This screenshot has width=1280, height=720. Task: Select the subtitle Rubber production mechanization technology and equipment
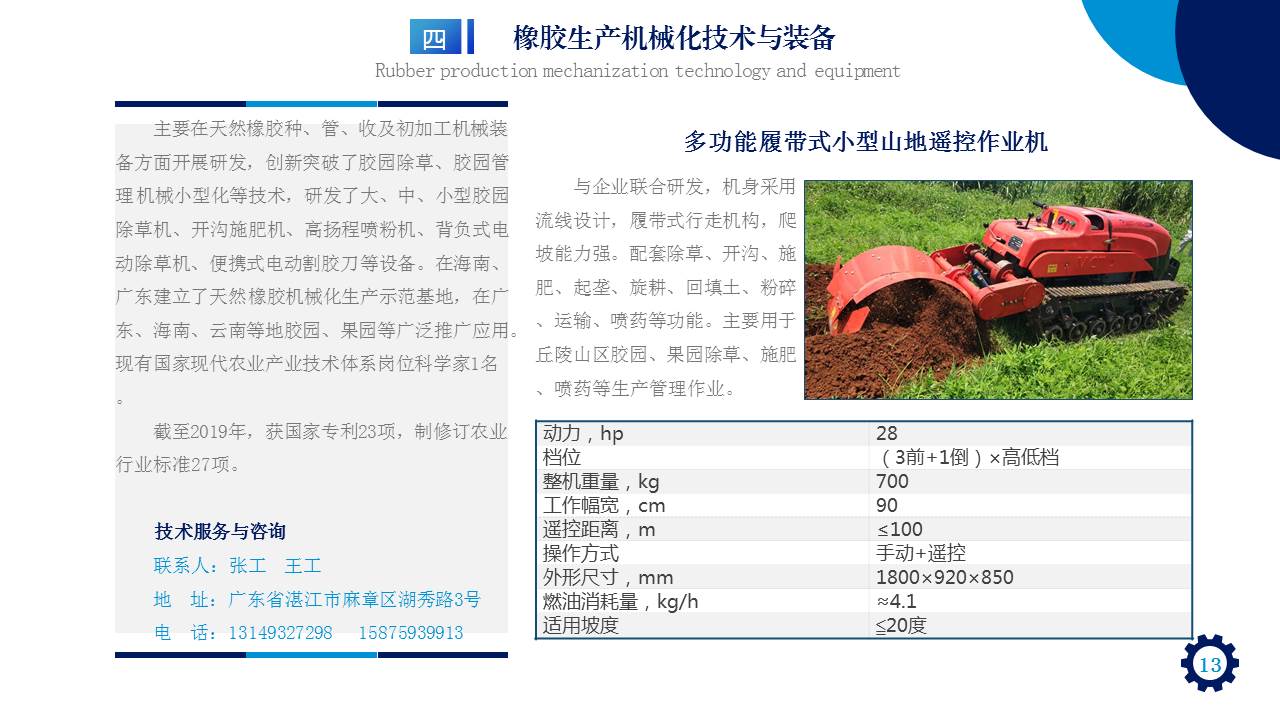click(638, 71)
